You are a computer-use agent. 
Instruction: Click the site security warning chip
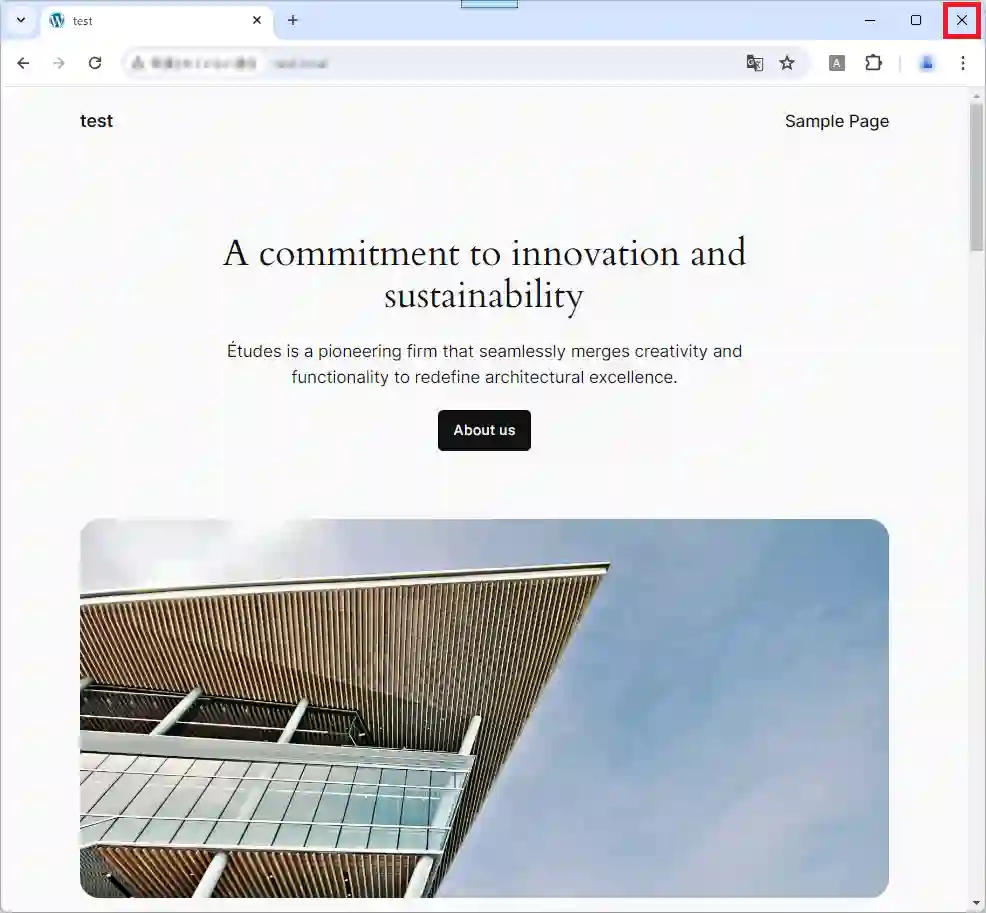[x=194, y=63]
